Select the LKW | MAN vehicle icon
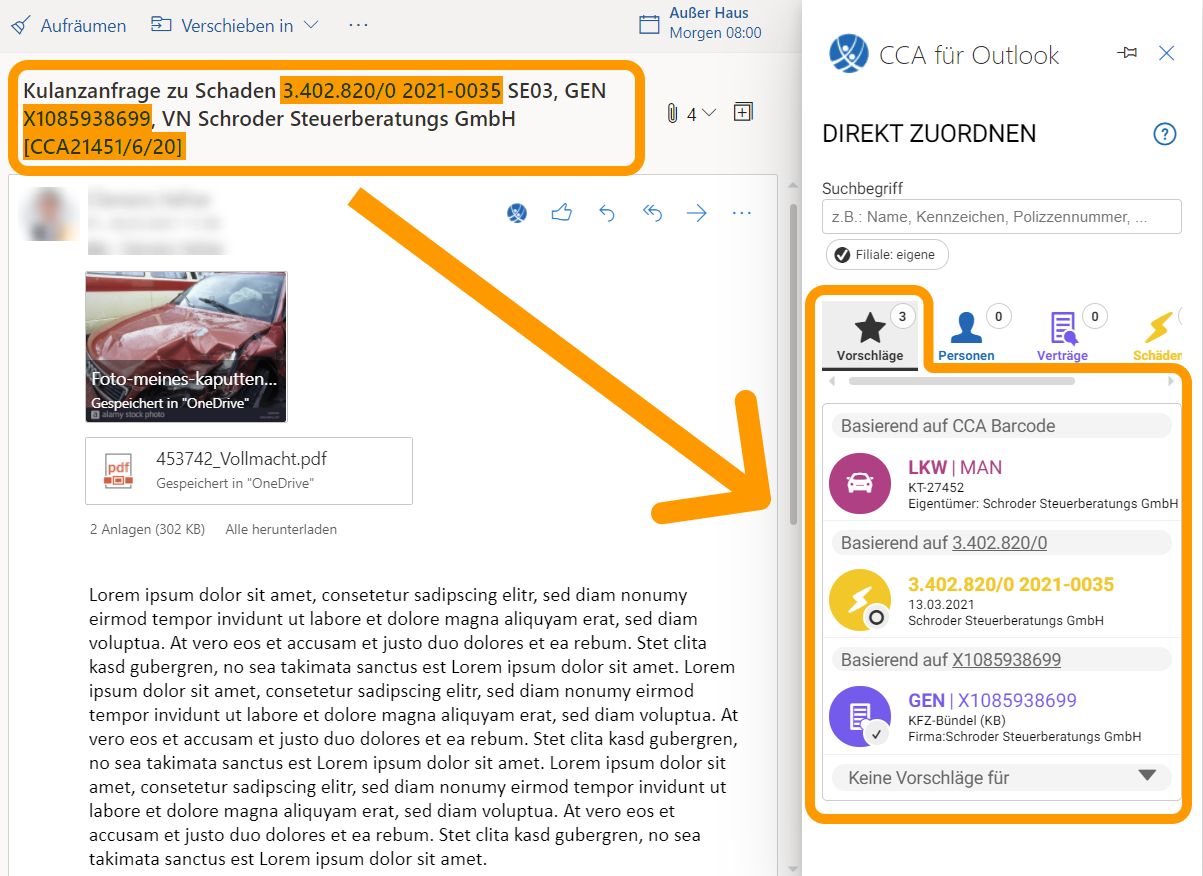The width and height of the screenshot is (1203, 876). tap(860, 483)
